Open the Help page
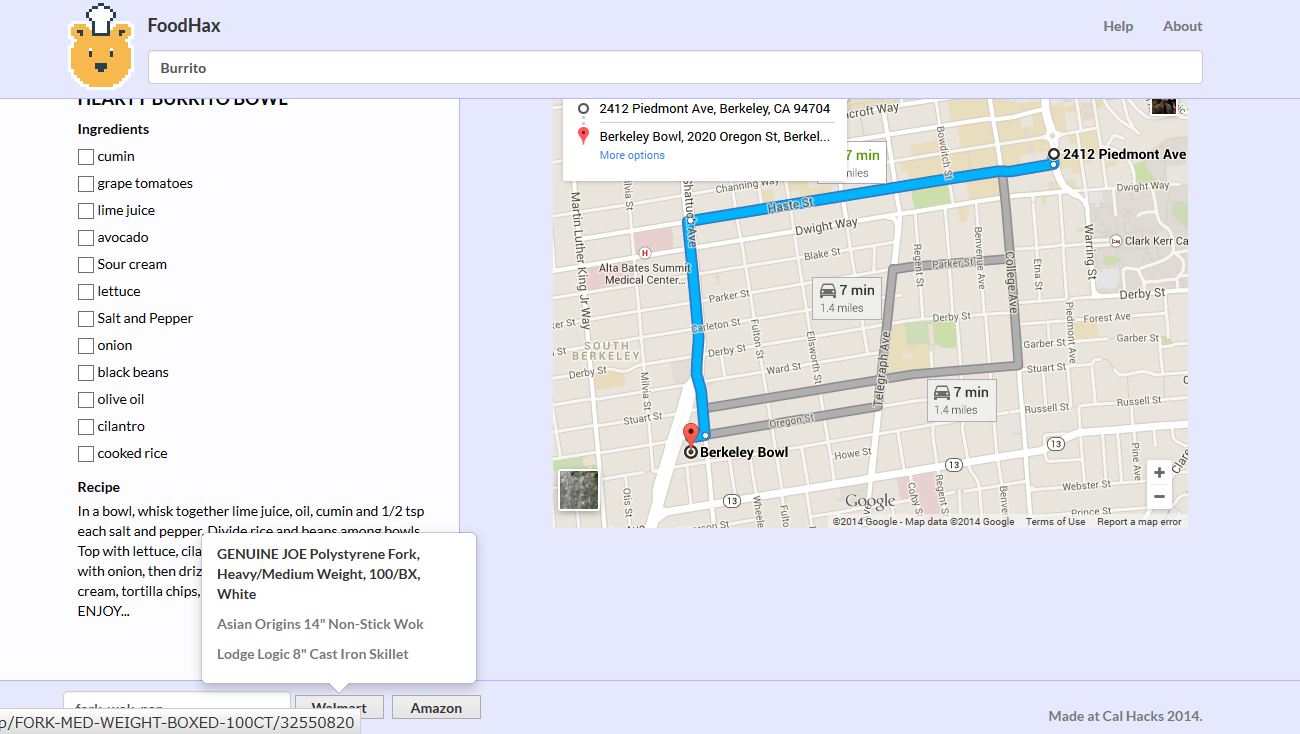The height and width of the screenshot is (734, 1300). (1118, 26)
